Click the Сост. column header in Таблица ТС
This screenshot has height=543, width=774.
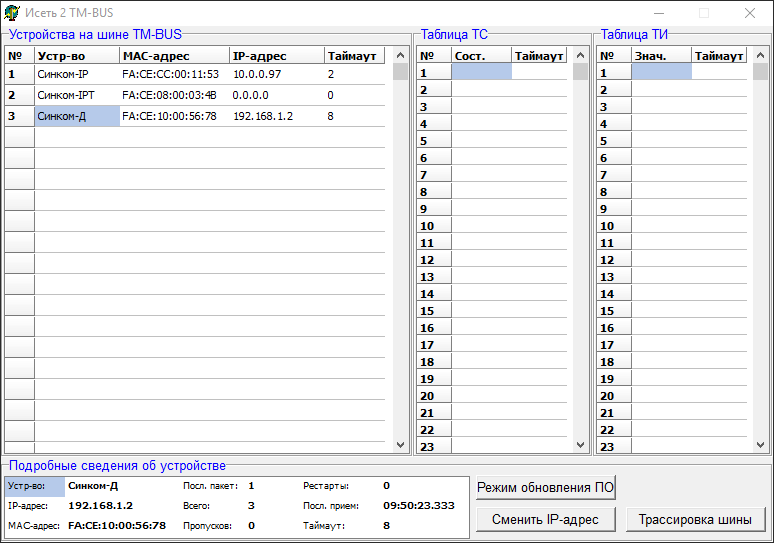pos(481,56)
